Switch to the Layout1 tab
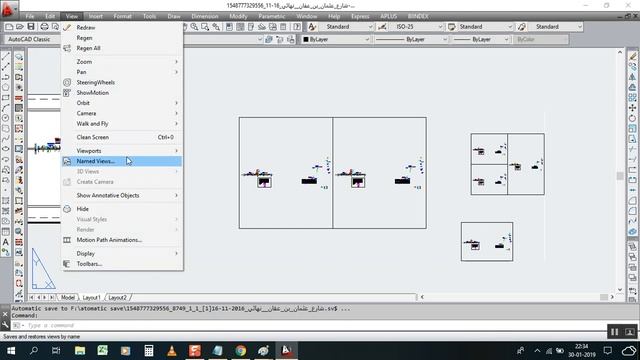Viewport: 640px width, 360px height. tap(91, 298)
